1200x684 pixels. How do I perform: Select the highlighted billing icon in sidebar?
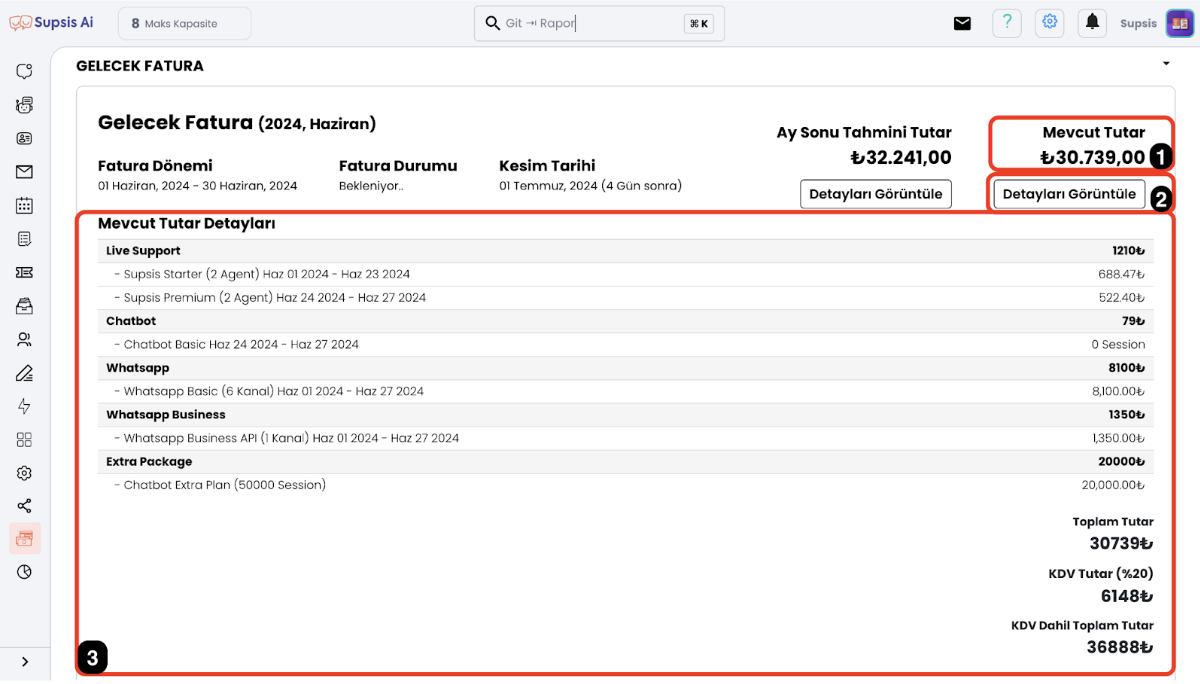(24, 539)
